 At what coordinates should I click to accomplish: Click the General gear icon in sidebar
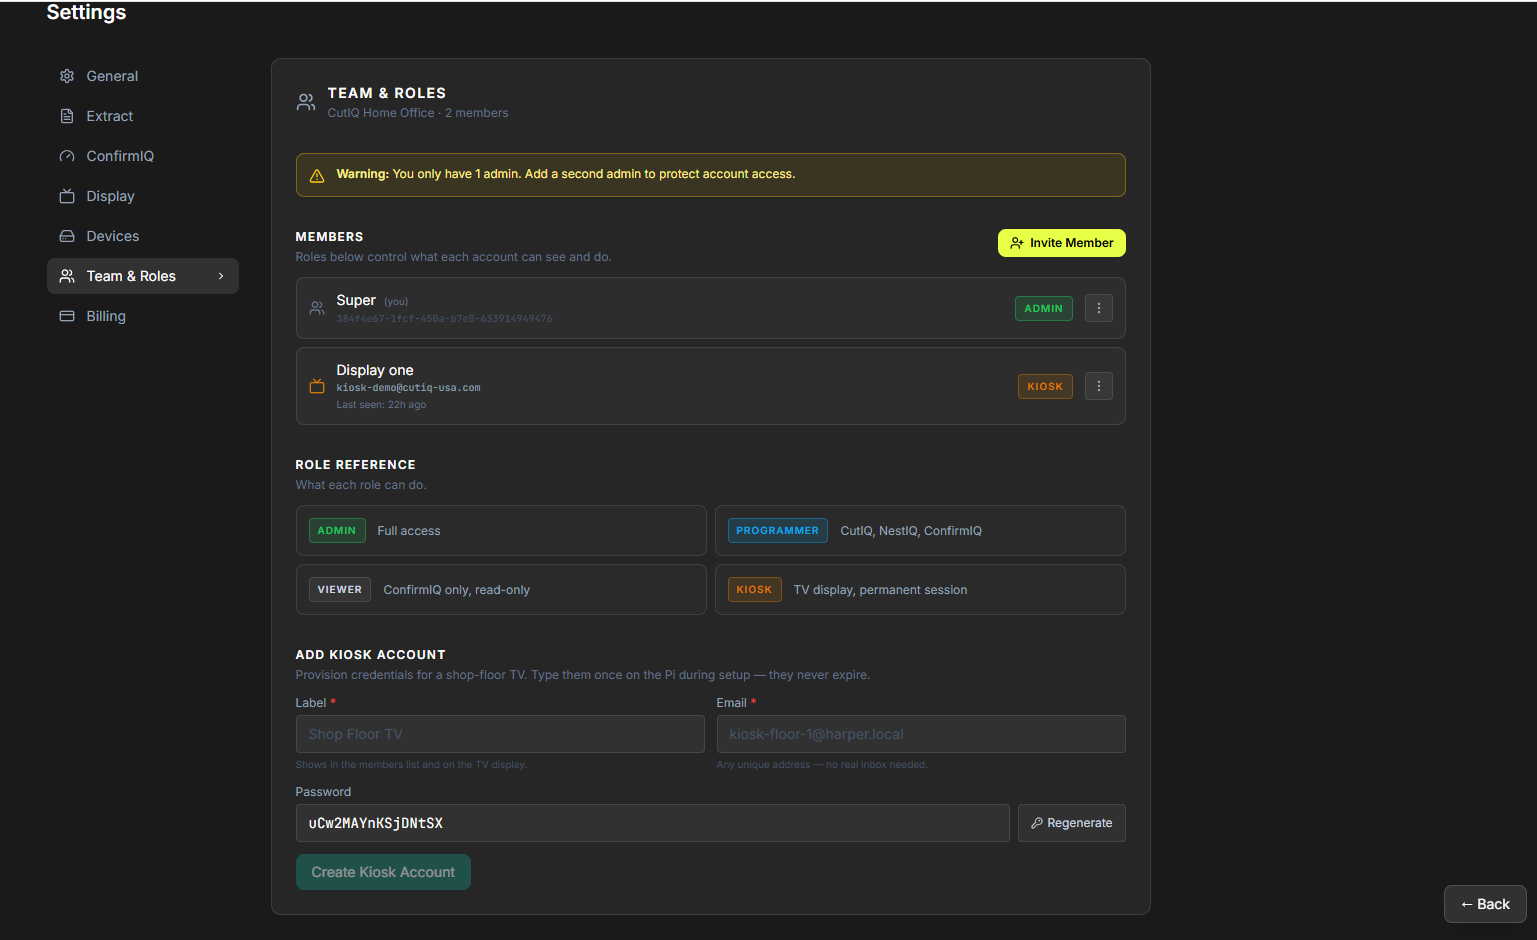coord(67,76)
